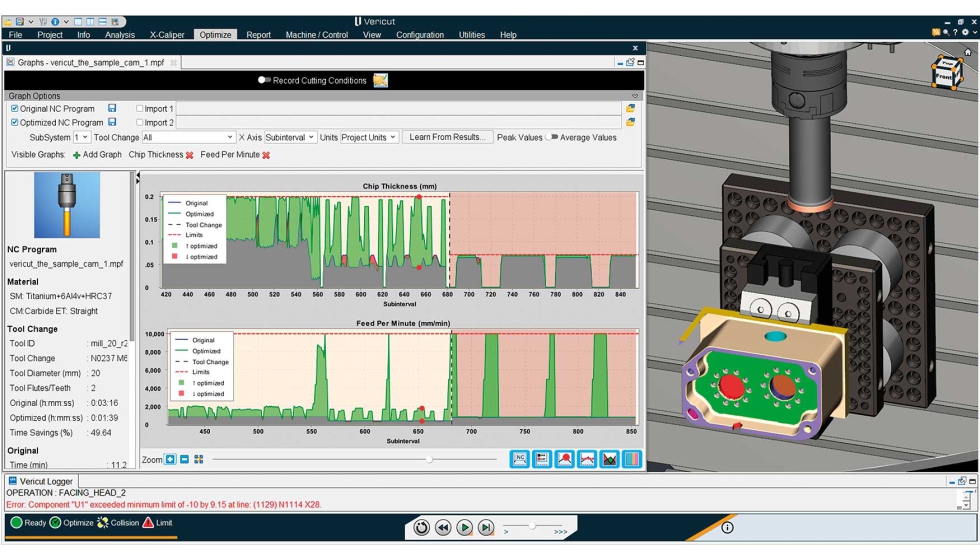Save the Optimized NC Program via disk icon

point(112,122)
